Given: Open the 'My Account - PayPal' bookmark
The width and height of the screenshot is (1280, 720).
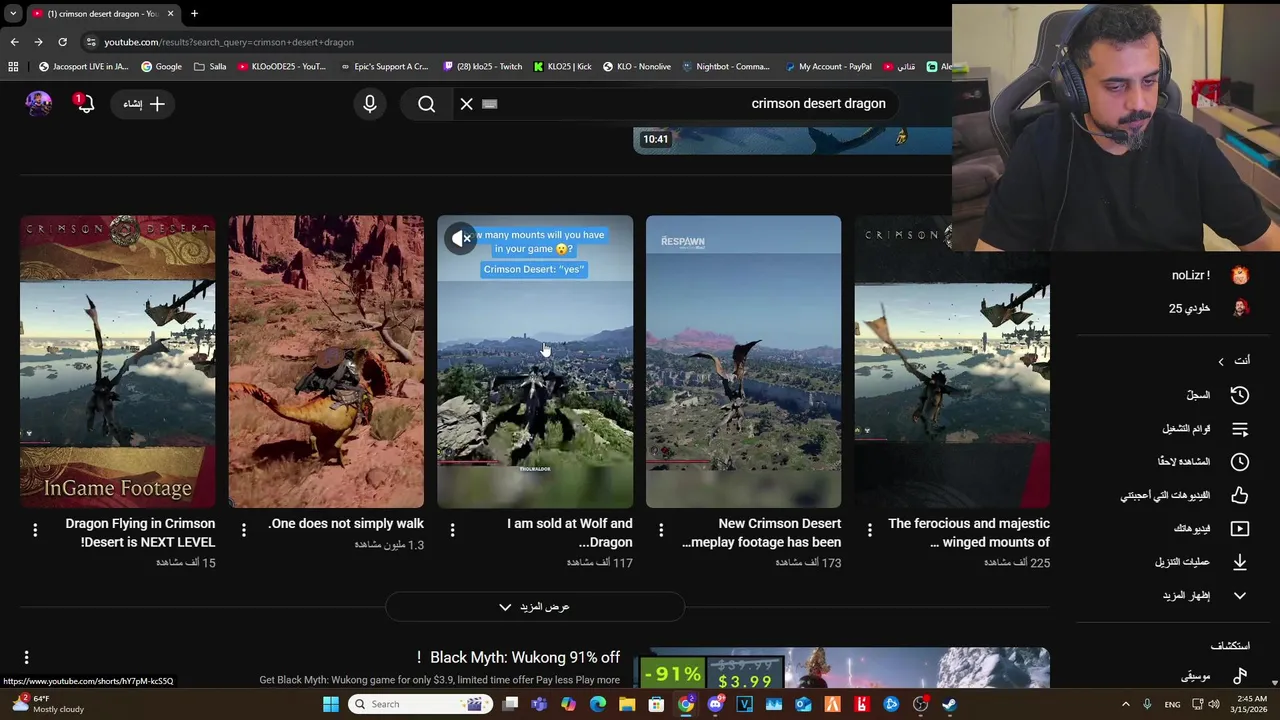Looking at the screenshot, I should (x=829, y=67).
